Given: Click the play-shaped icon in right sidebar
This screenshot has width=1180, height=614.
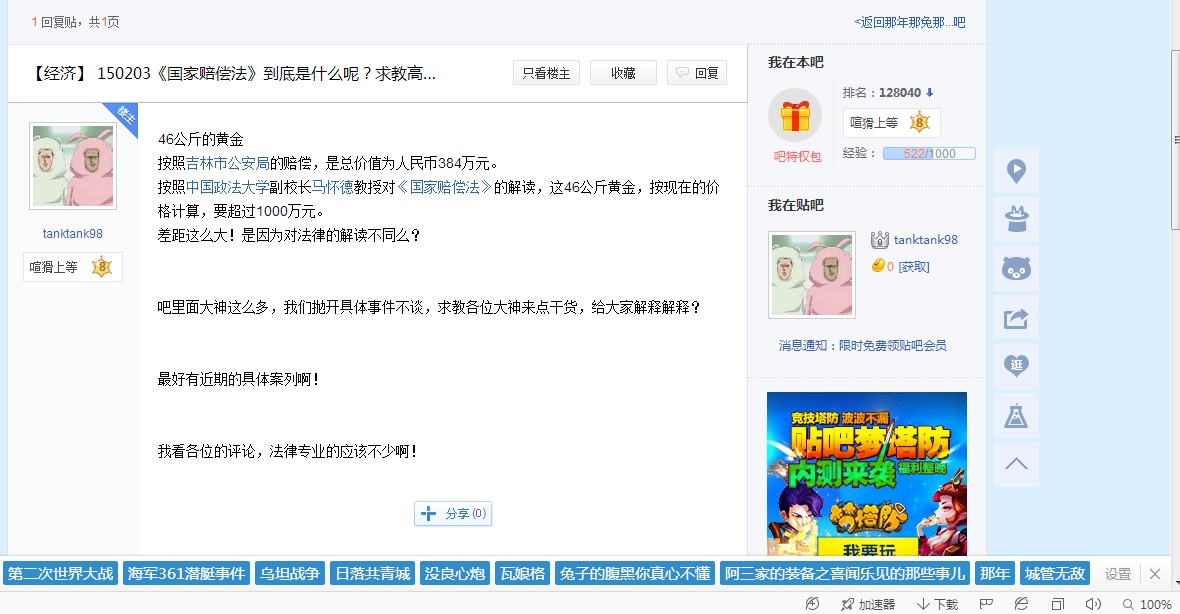Looking at the screenshot, I should 1016,171.
